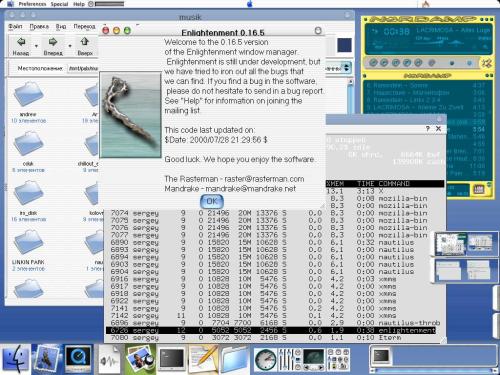Expand the forward history dropdown arrow
The width and height of the screenshot is (500, 375).
[70, 46]
